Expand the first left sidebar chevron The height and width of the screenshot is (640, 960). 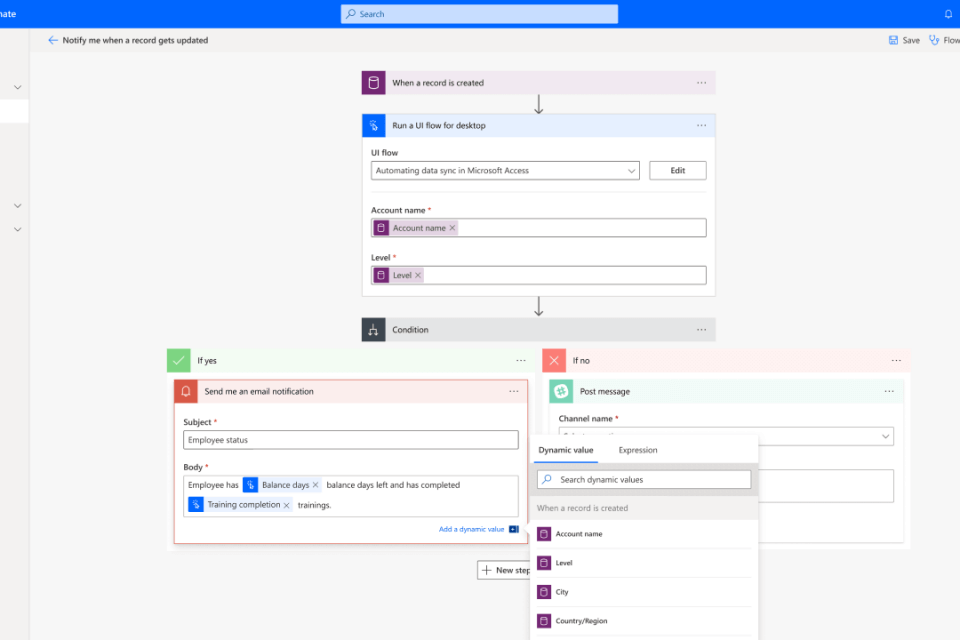click(17, 87)
